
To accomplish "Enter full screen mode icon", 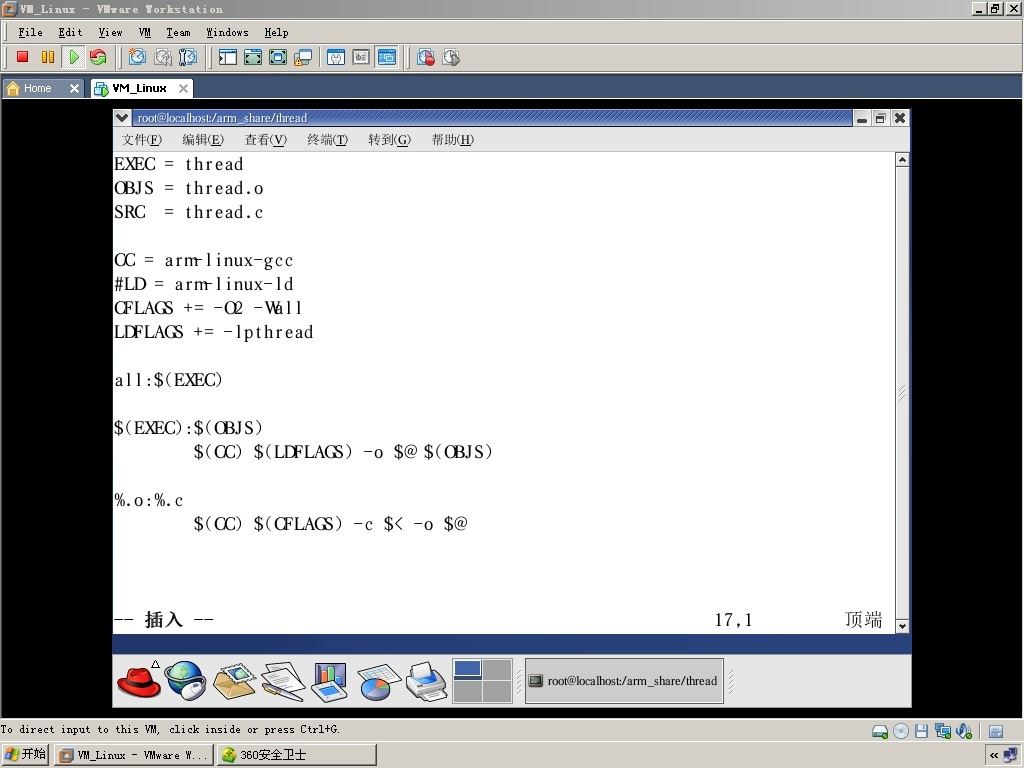I will pyautogui.click(x=278, y=57).
